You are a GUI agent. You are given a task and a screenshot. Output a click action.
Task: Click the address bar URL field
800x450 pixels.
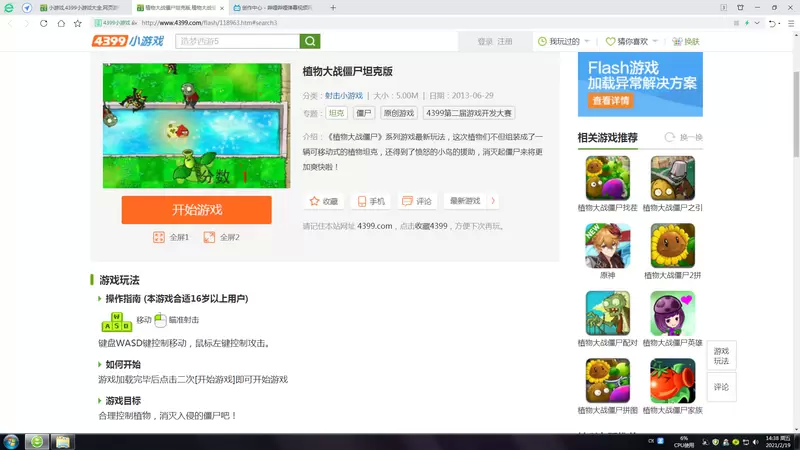click(408, 23)
